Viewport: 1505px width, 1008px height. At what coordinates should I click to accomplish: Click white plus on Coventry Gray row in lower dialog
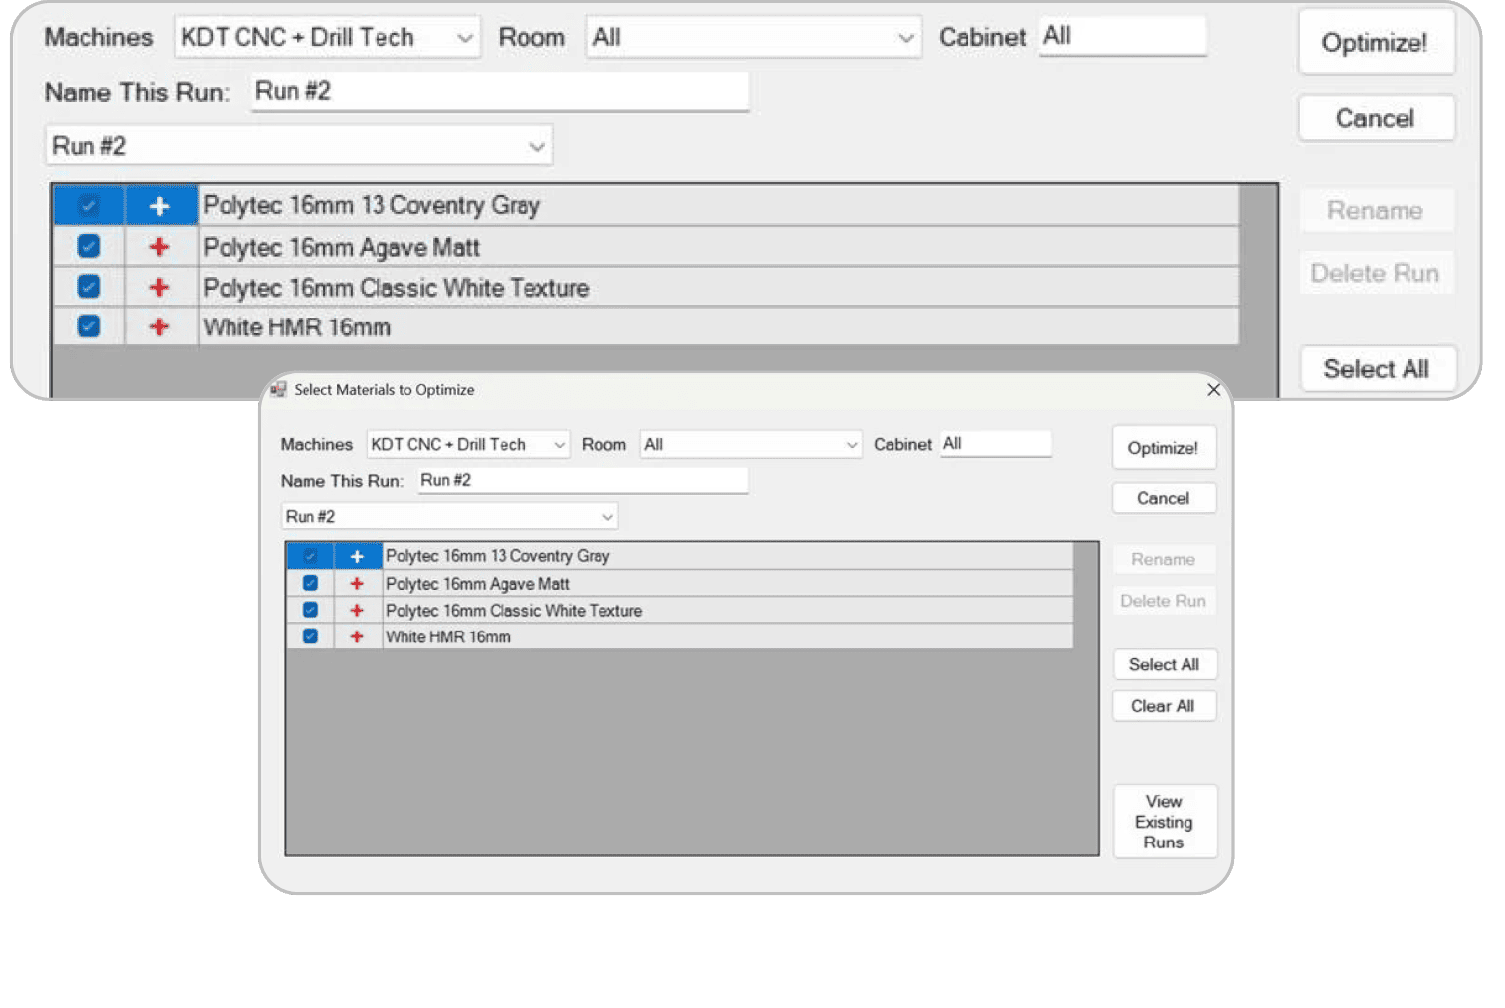[357, 557]
